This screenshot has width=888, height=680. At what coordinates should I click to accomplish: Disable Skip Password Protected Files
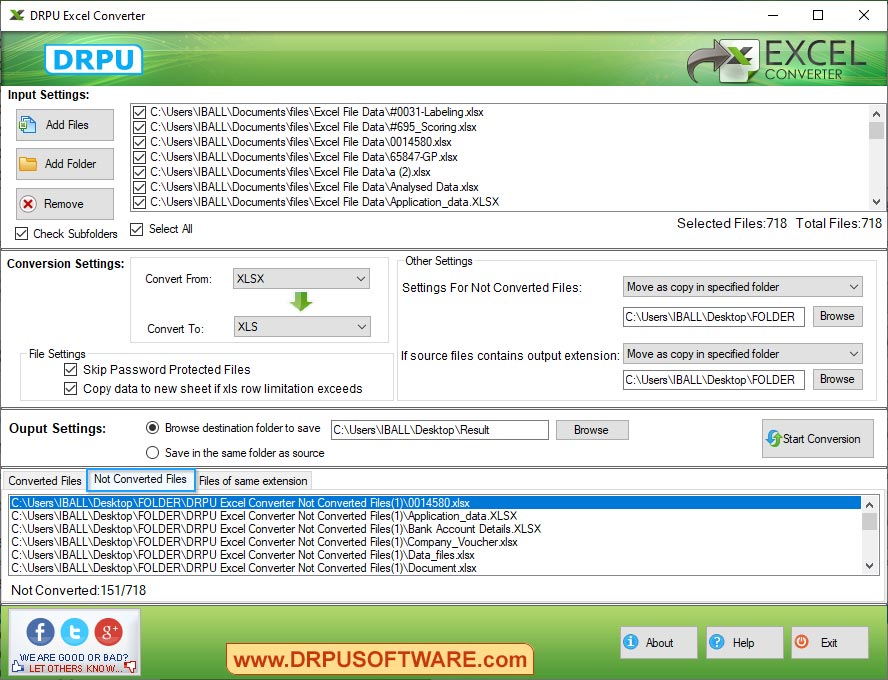[70, 369]
